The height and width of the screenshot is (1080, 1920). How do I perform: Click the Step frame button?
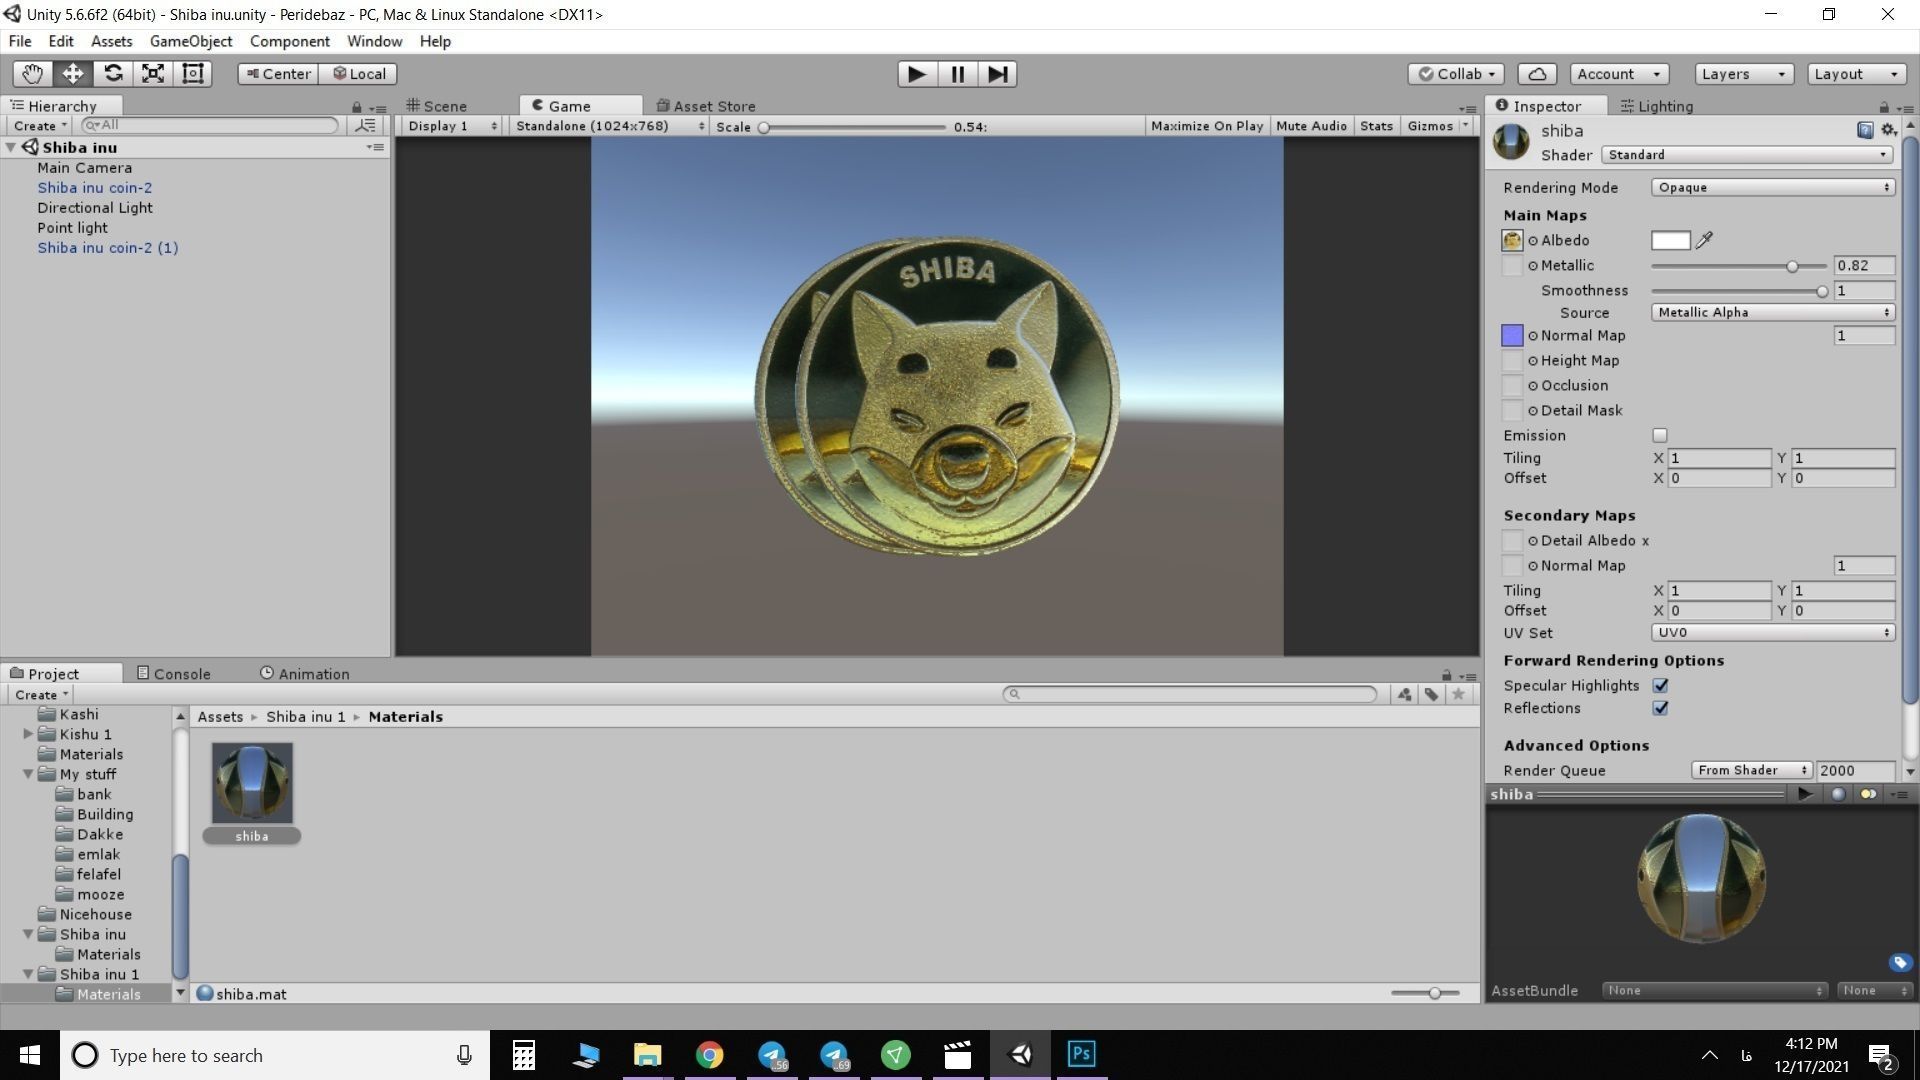pyautogui.click(x=997, y=74)
